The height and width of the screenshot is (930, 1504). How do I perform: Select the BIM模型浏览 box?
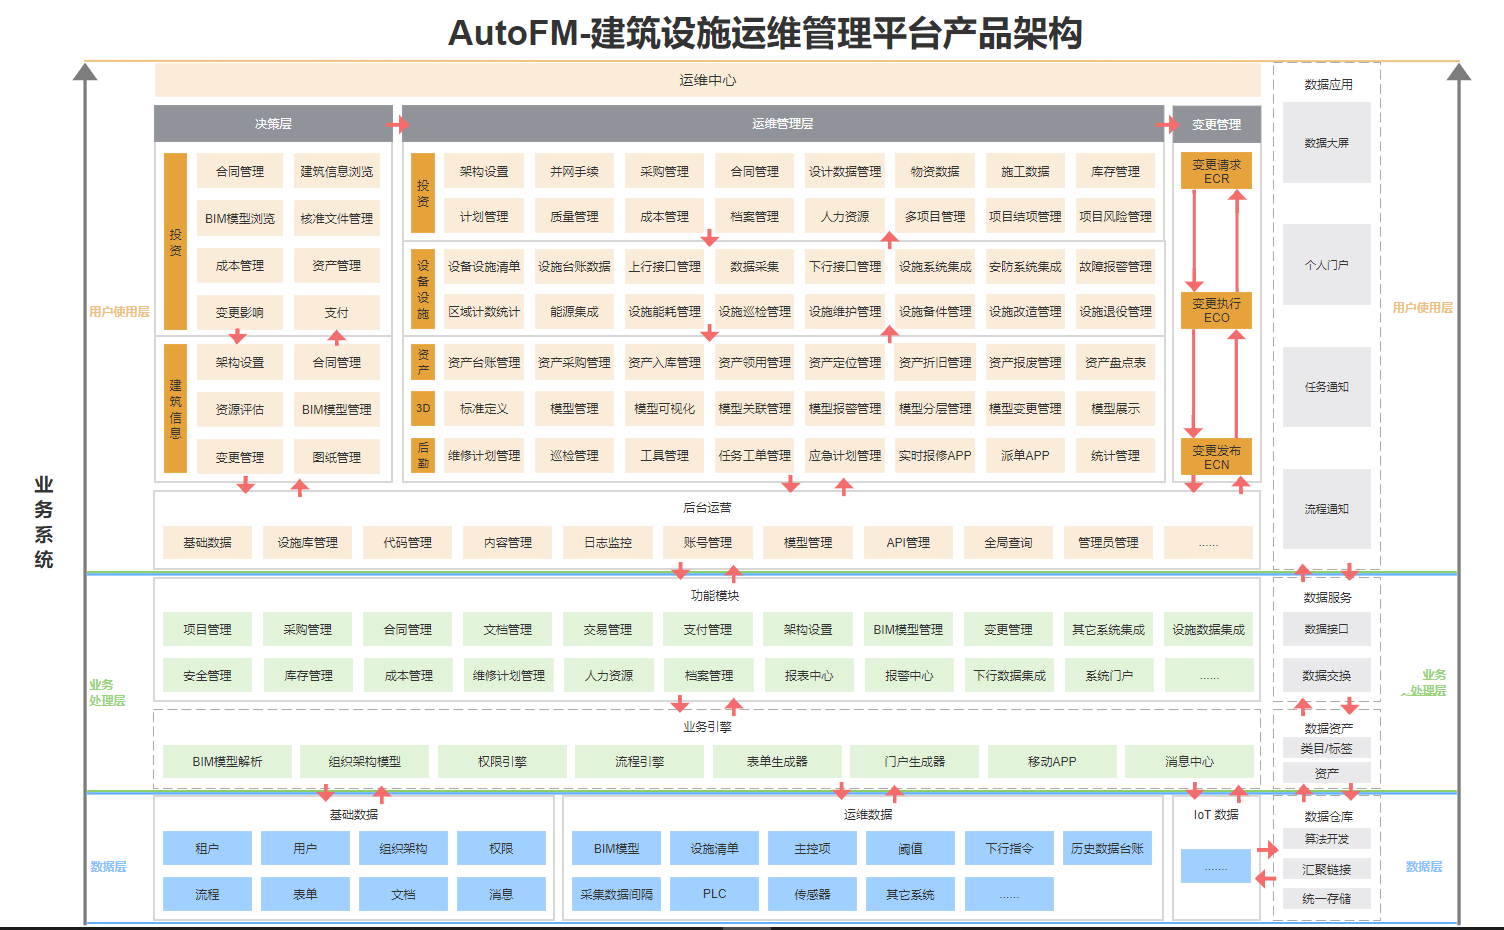[240, 218]
